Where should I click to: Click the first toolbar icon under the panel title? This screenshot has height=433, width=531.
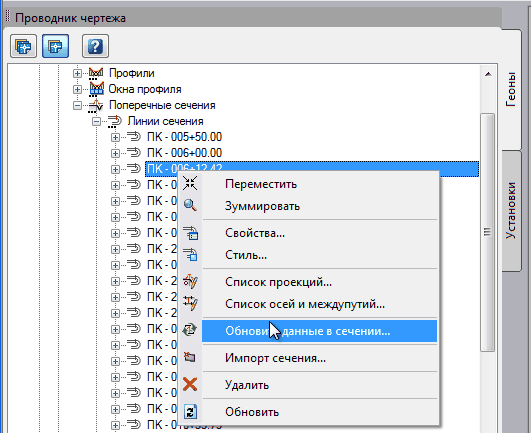coord(23,46)
